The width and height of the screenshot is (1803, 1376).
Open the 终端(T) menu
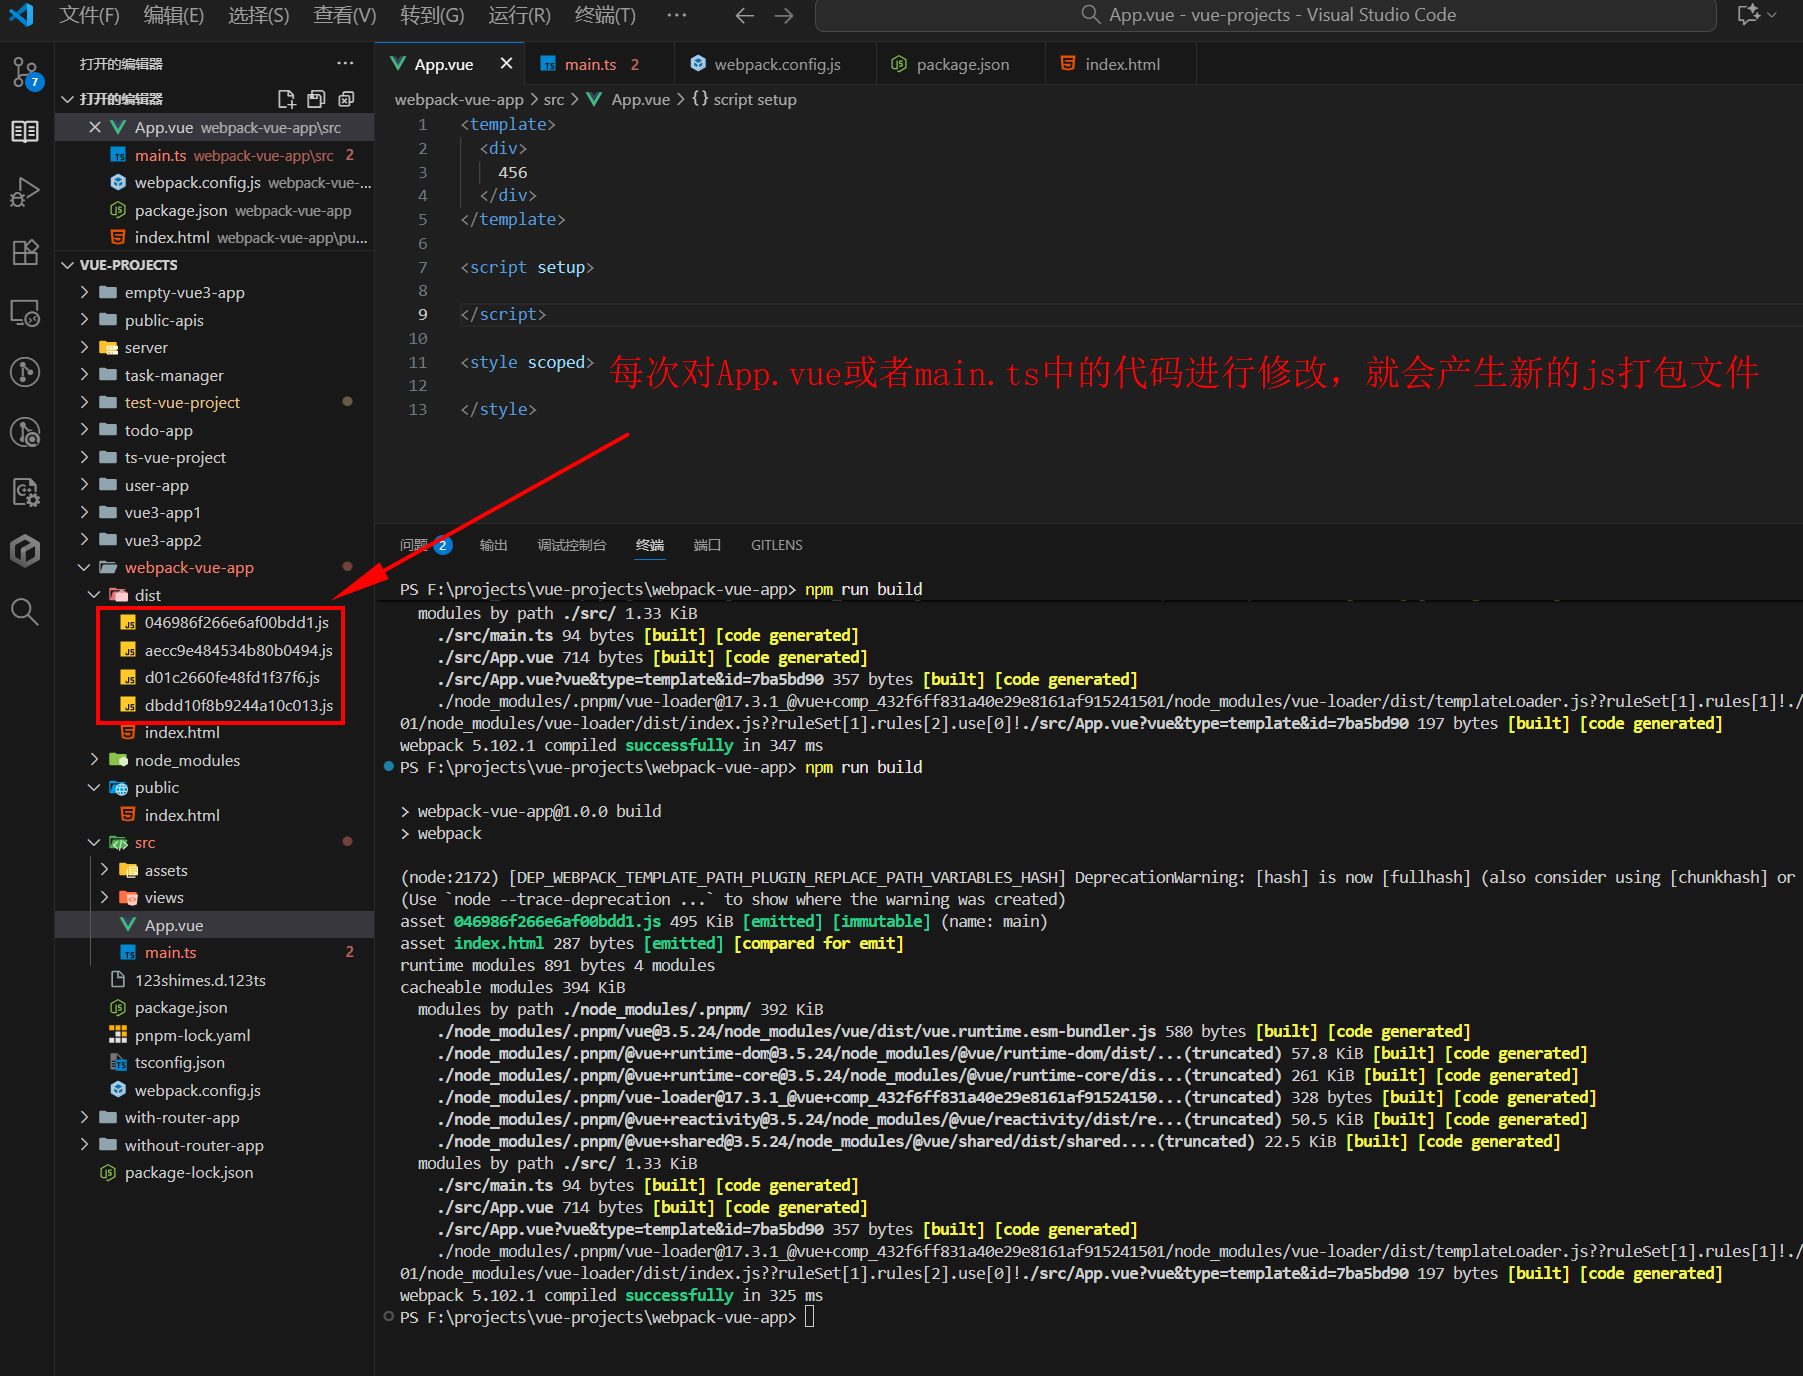605,15
